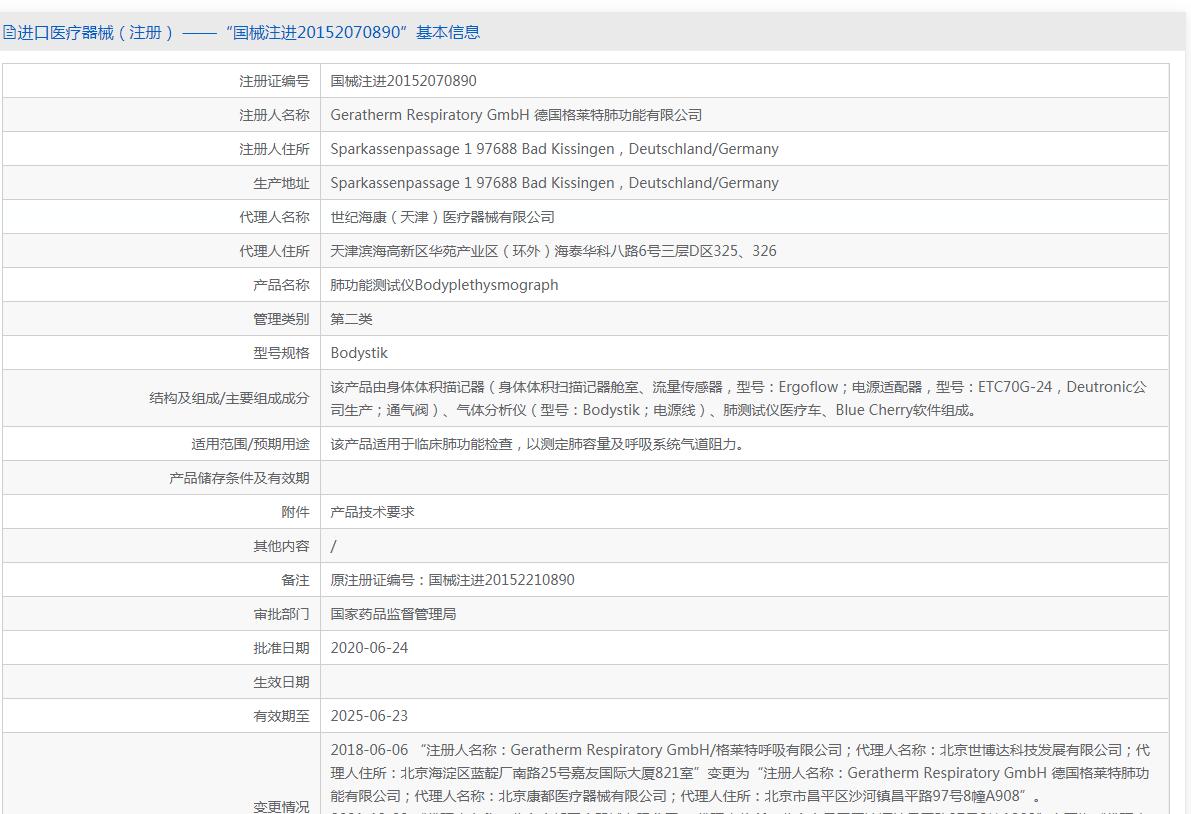Open the 产品技术要求 attachment
1191x814 pixels.
[373, 512]
